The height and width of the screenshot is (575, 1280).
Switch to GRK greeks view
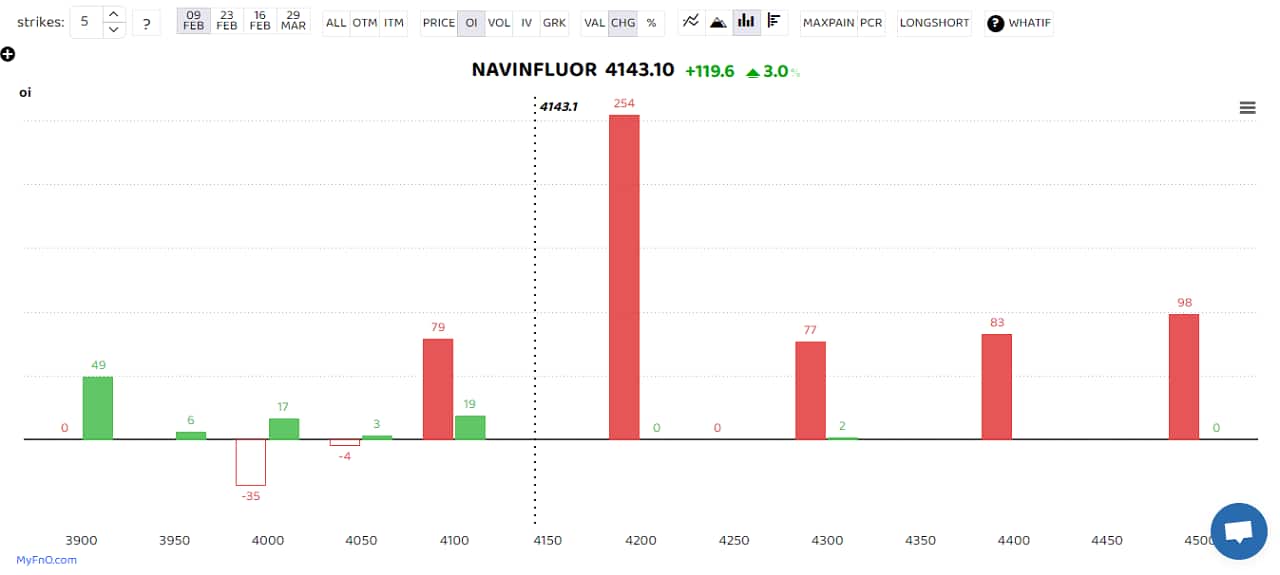coord(553,22)
